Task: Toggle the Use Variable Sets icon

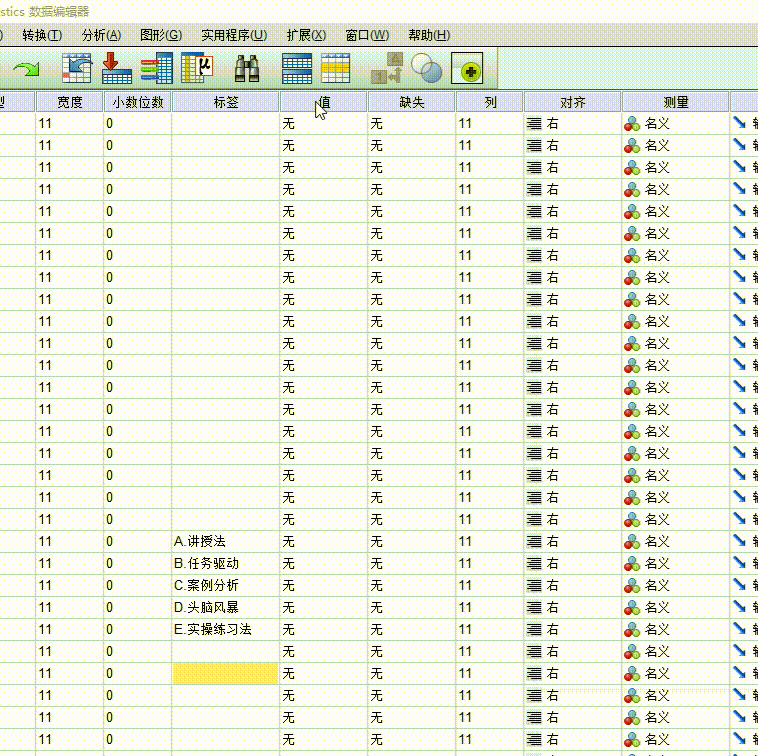Action: pyautogui.click(x=467, y=69)
